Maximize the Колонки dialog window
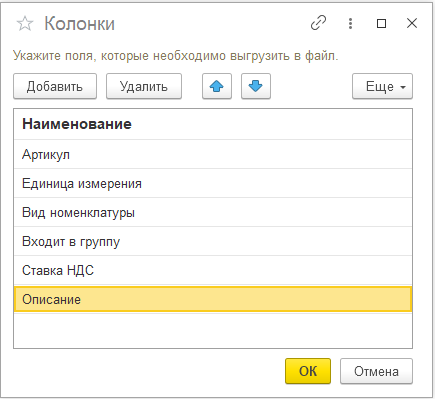Screen dimensions: 435x399 tap(381, 23)
